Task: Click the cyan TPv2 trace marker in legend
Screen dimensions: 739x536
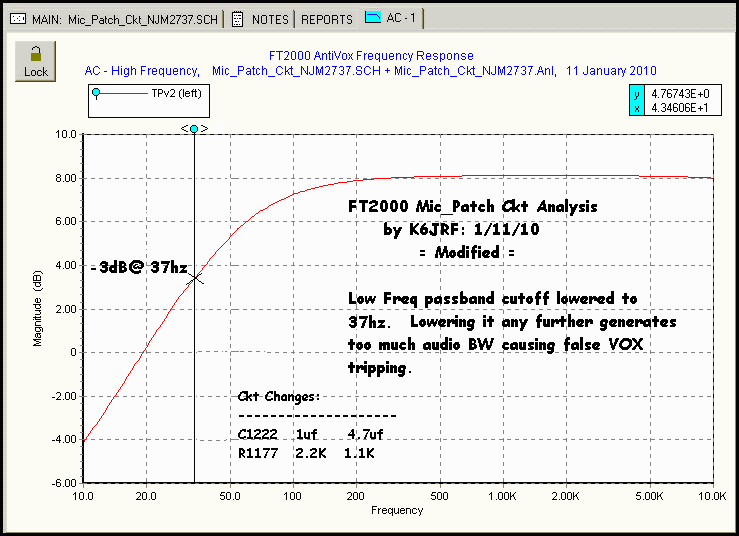Action: pyautogui.click(x=97, y=93)
